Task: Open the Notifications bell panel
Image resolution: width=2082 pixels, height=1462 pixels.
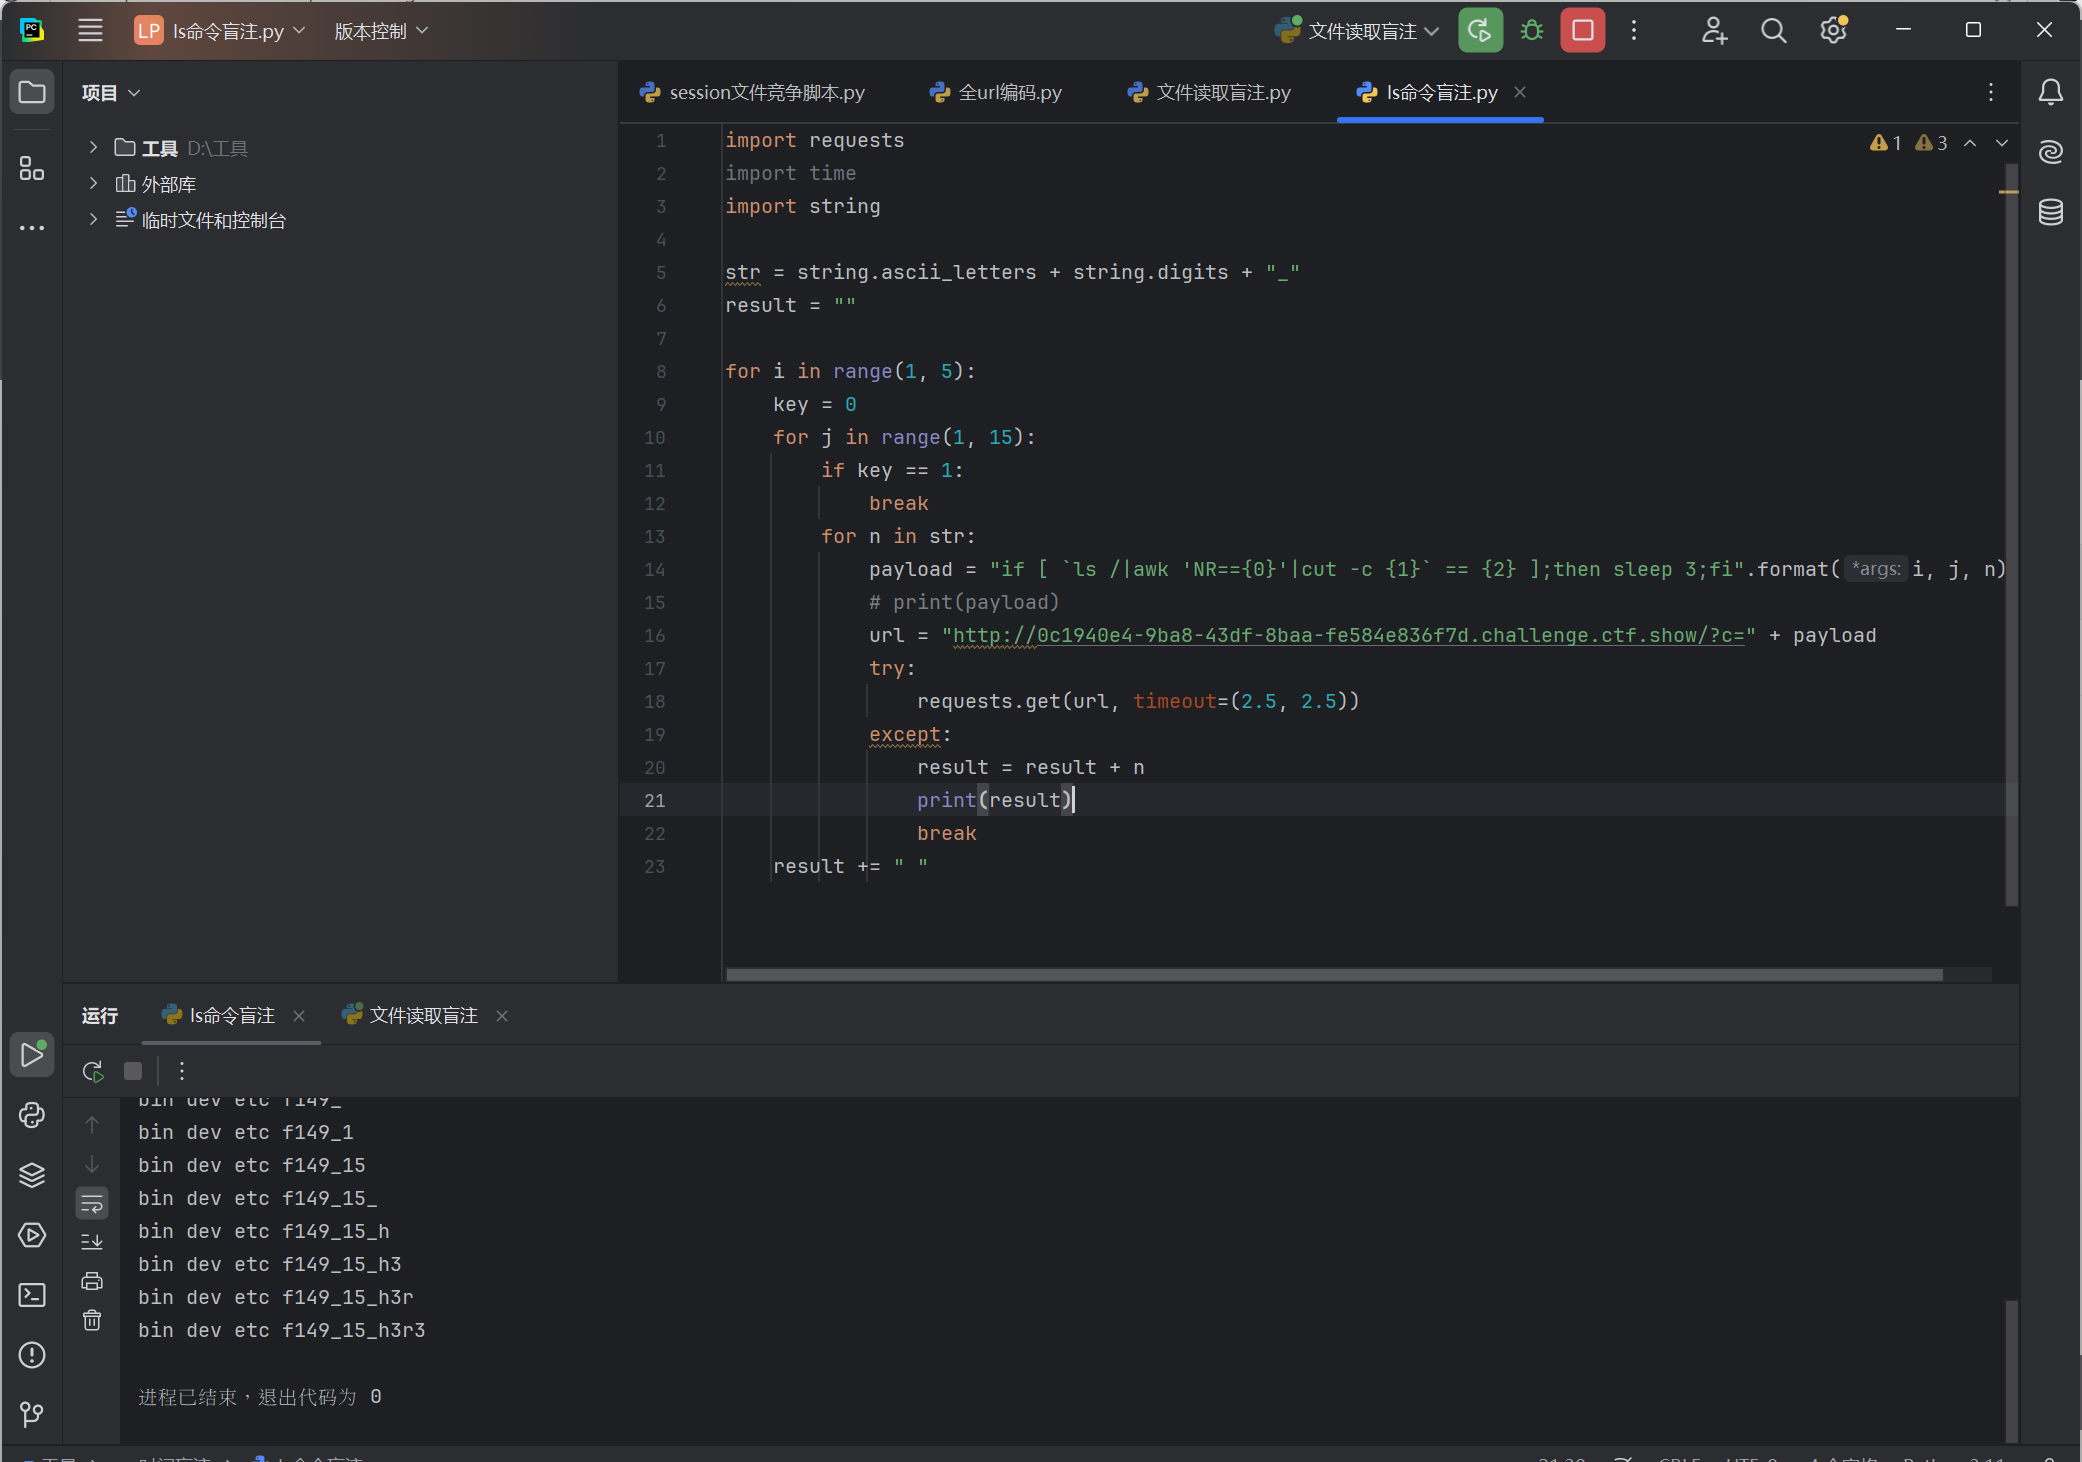Action: [x=2050, y=92]
